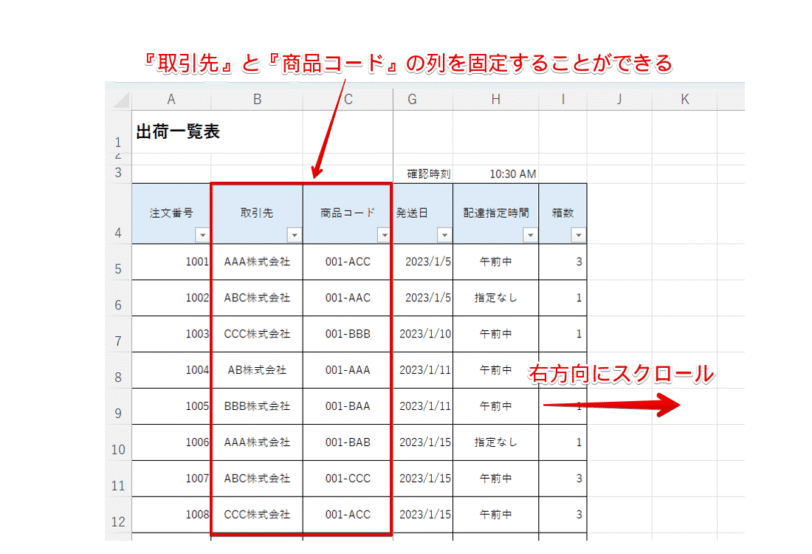
Task: Click 001-ACC in row 12
Action: (x=347, y=515)
